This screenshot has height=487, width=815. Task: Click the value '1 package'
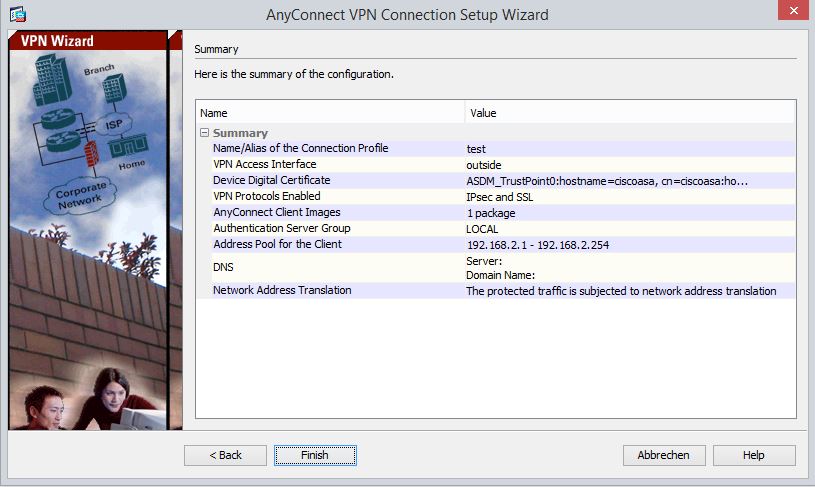(491, 214)
